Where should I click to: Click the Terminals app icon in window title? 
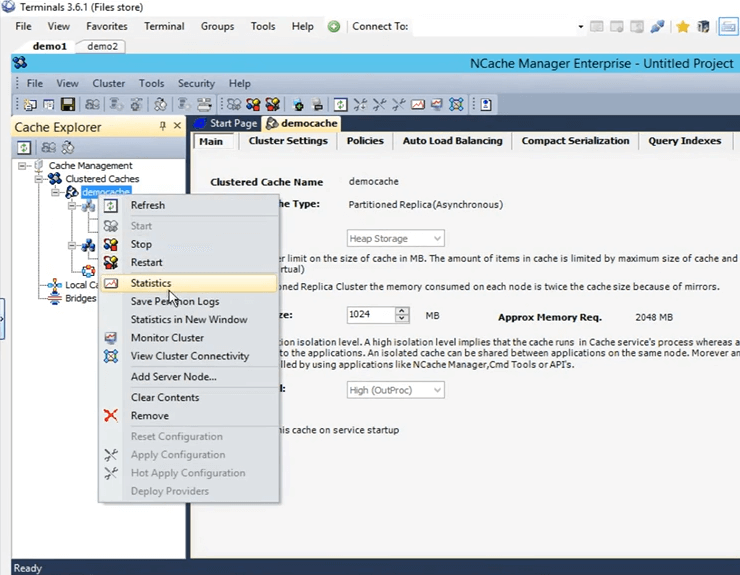[8, 6]
